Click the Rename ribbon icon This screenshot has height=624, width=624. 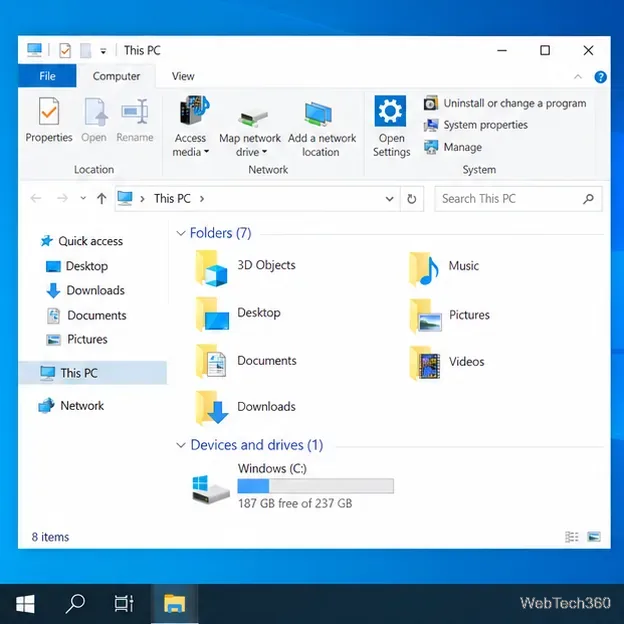click(x=135, y=111)
